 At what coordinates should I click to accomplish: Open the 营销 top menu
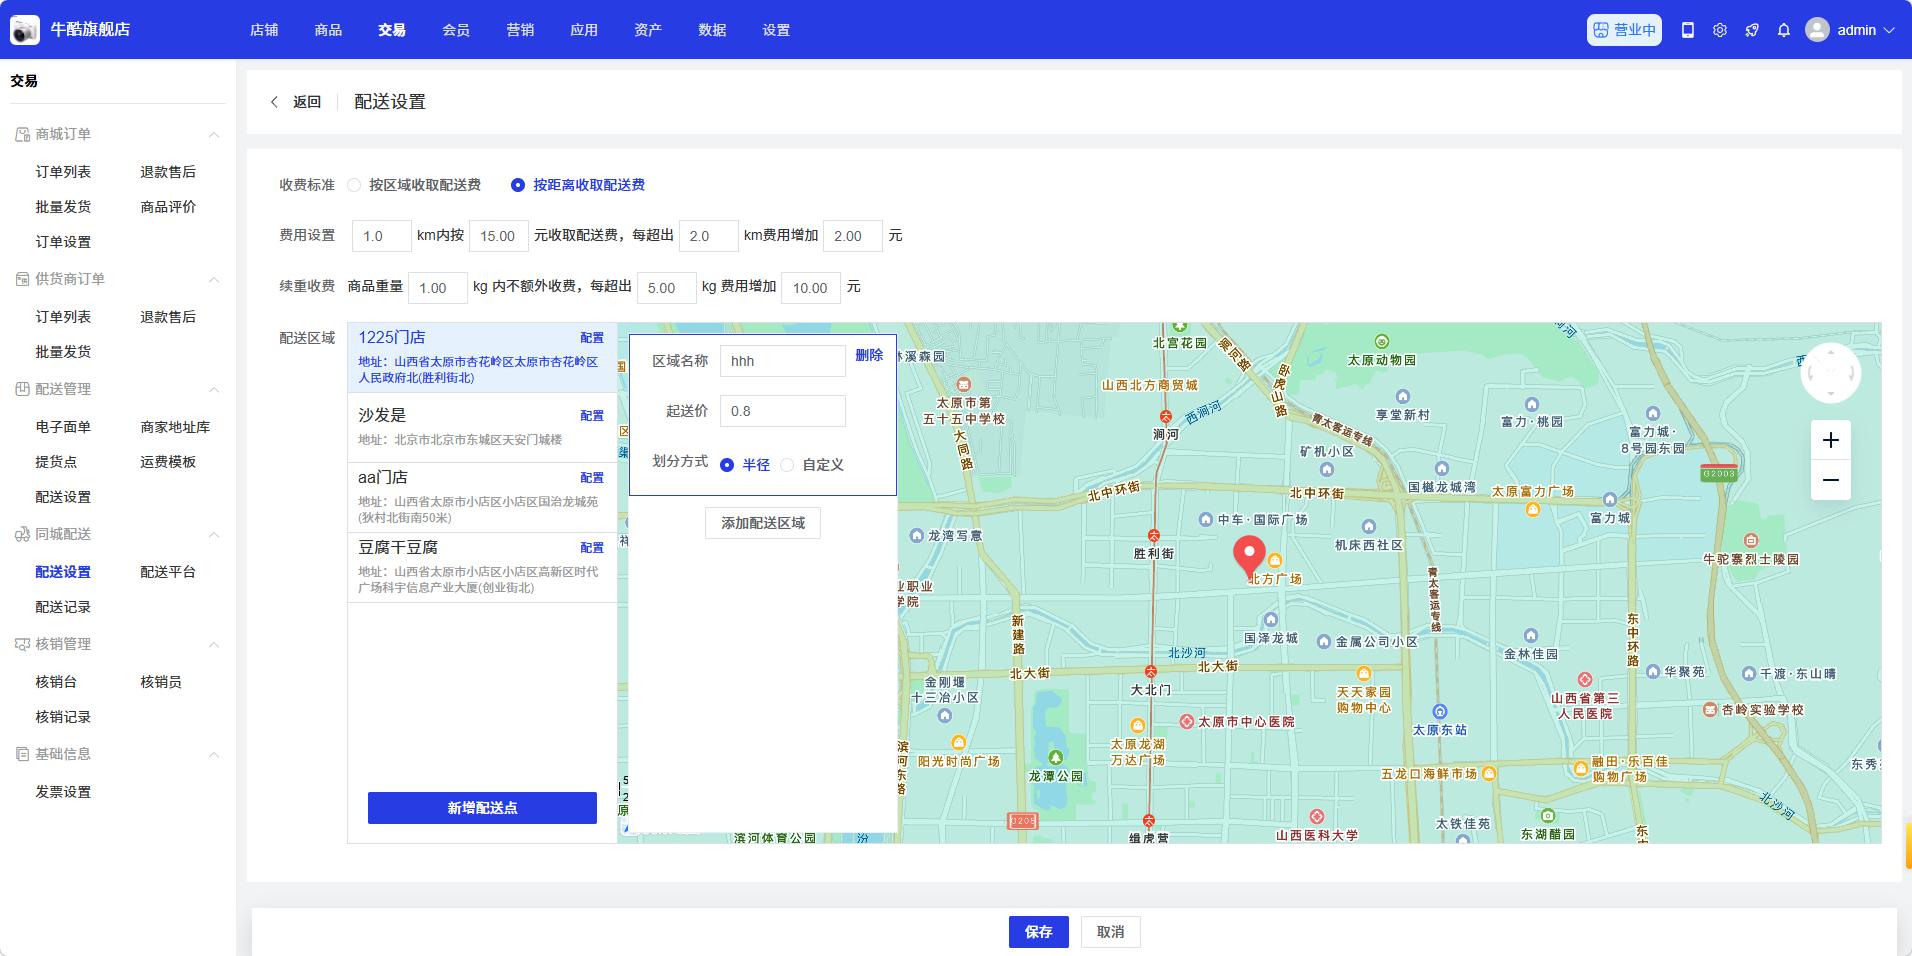pos(520,30)
